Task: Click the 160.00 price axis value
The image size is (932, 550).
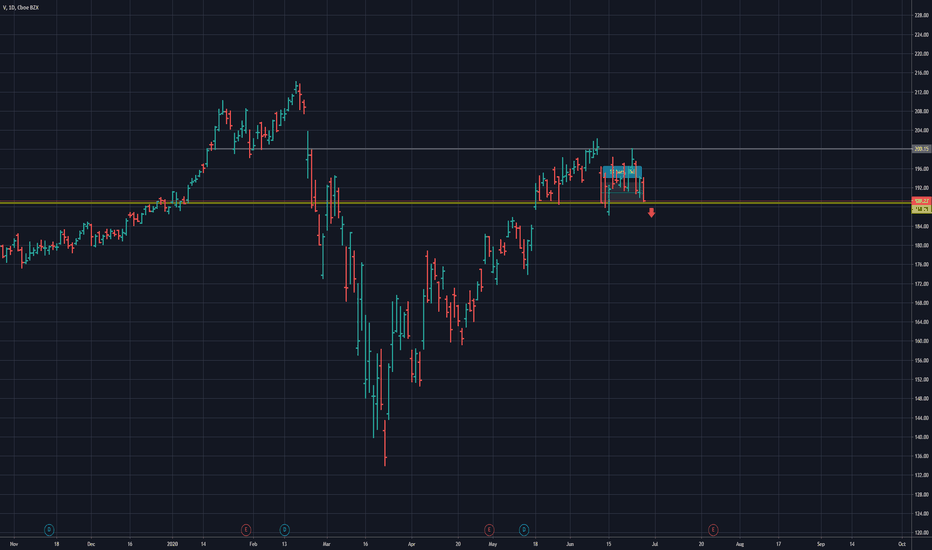Action: tap(922, 341)
